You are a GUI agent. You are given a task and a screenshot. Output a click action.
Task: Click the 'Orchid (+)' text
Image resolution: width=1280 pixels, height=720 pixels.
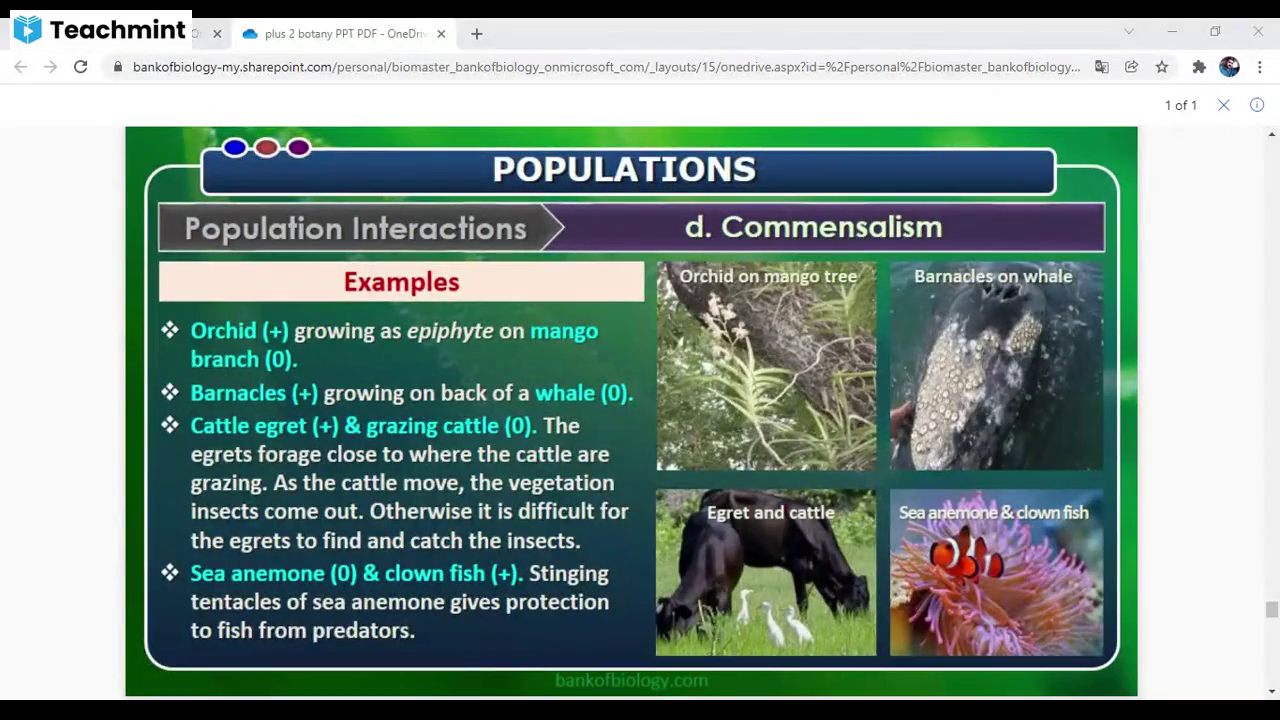pos(240,331)
